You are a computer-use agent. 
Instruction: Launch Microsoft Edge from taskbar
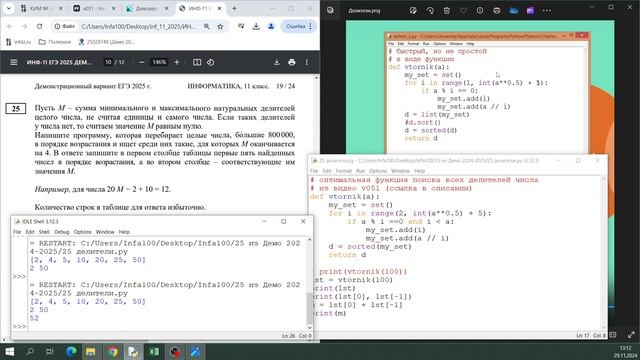pos(71,351)
